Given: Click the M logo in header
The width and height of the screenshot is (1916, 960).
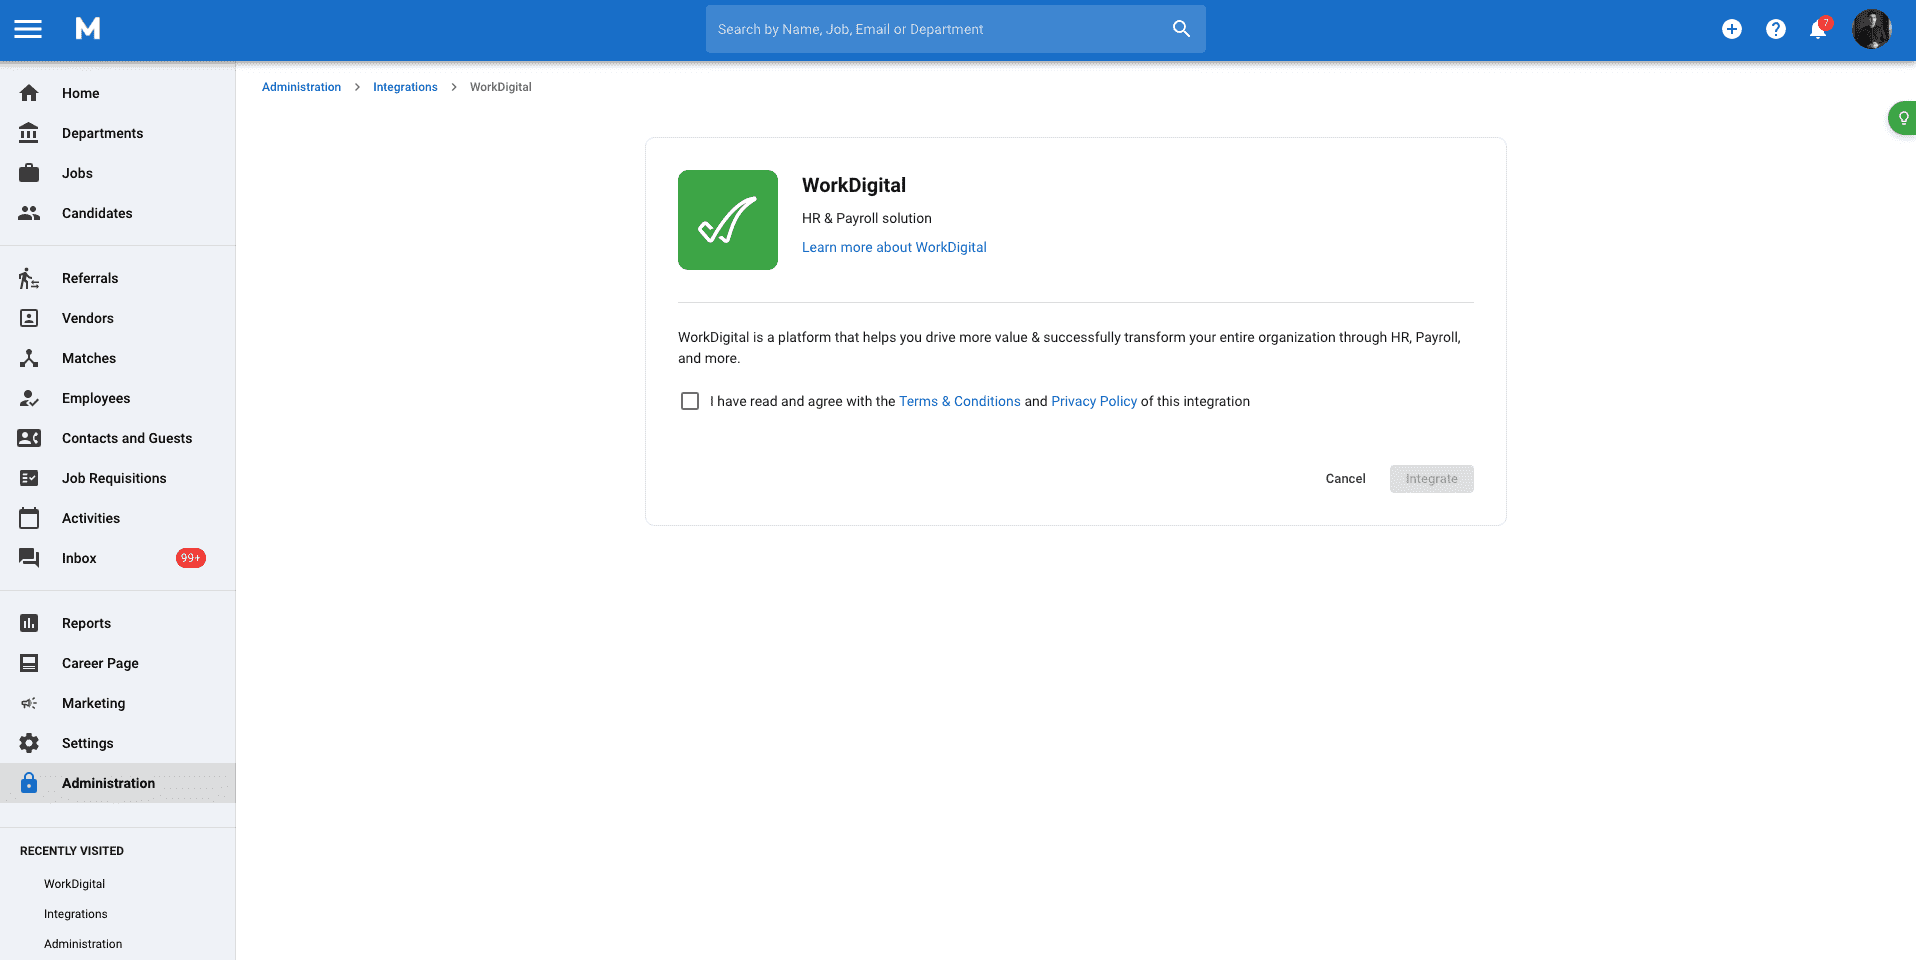Looking at the screenshot, I should click(x=88, y=29).
